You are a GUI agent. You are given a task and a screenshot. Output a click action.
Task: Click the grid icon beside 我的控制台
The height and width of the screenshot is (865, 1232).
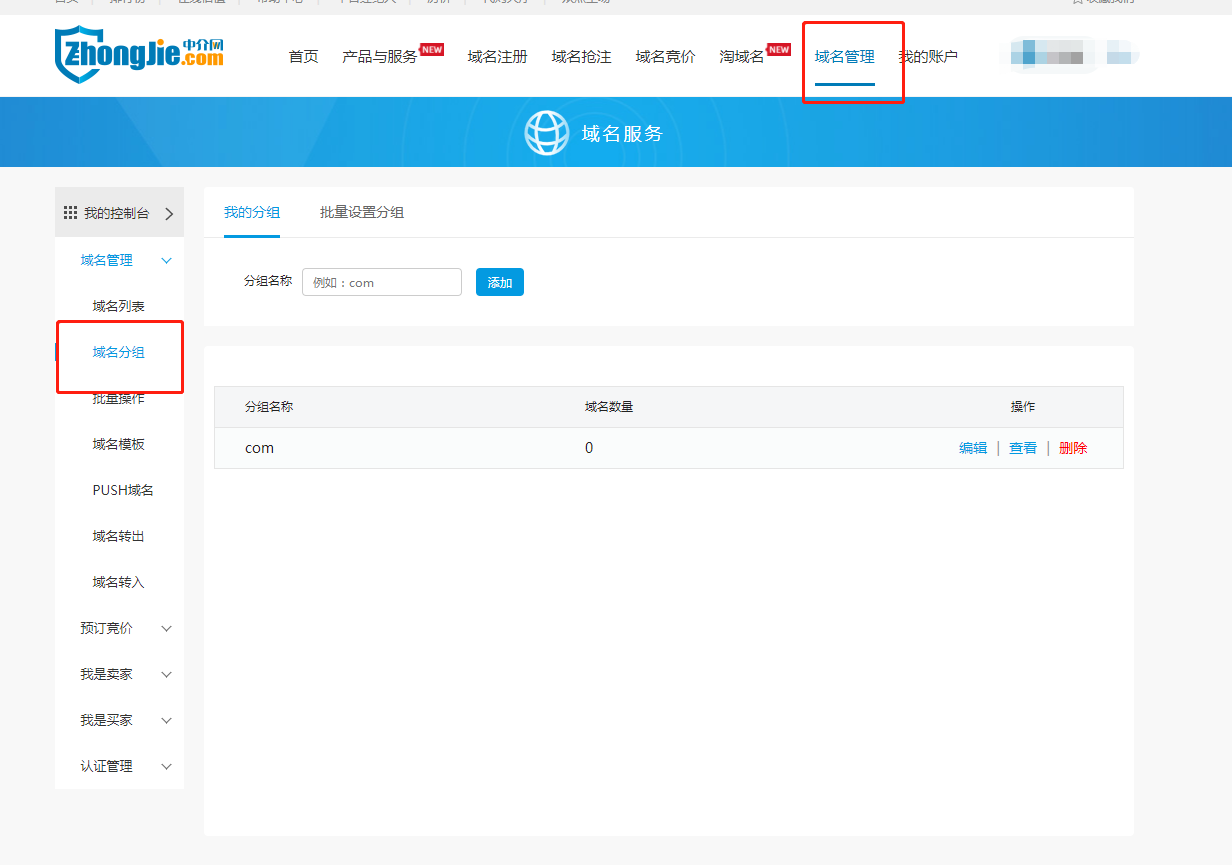click(70, 213)
